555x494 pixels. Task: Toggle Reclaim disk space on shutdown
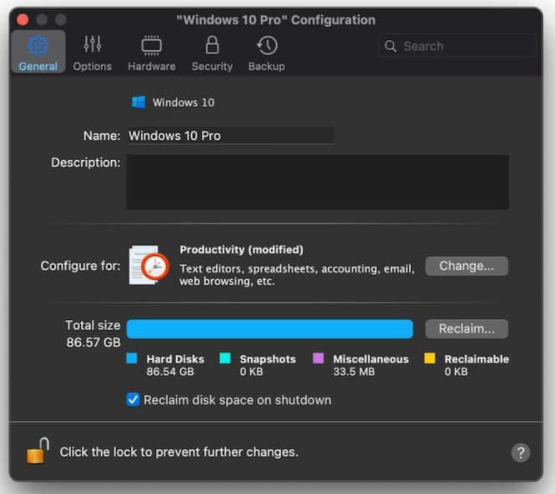[133, 400]
